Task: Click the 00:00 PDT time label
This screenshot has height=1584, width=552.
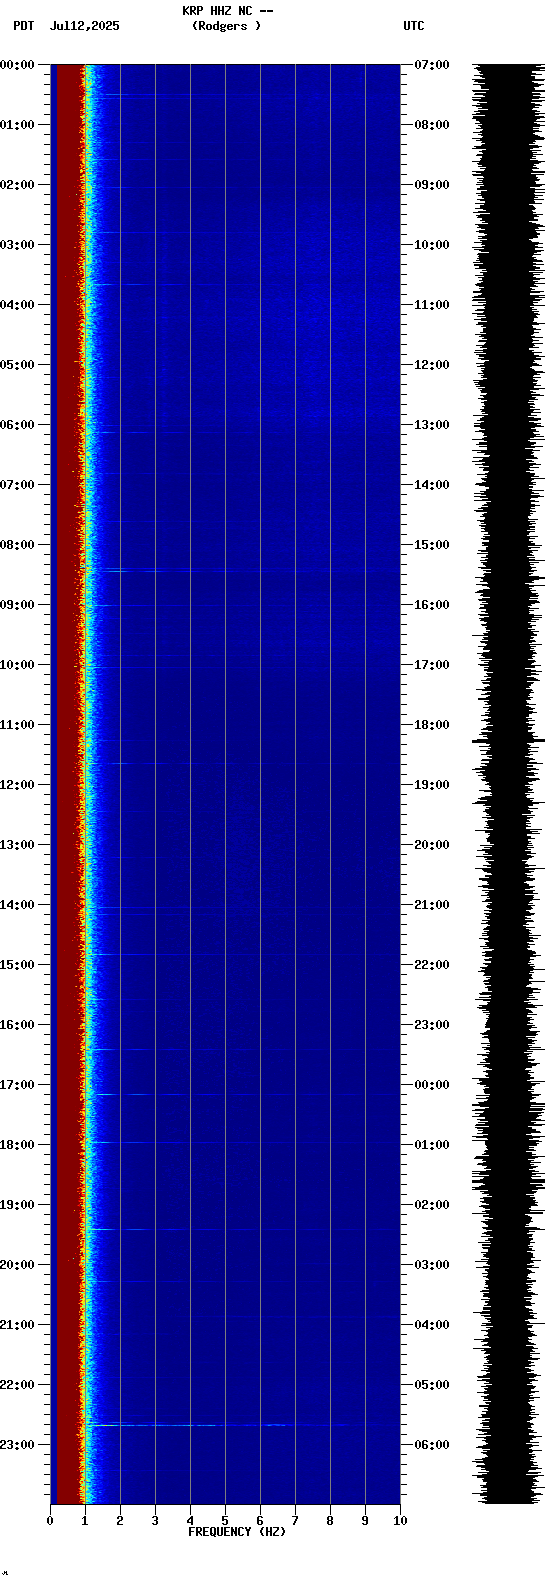Action: 17,65
